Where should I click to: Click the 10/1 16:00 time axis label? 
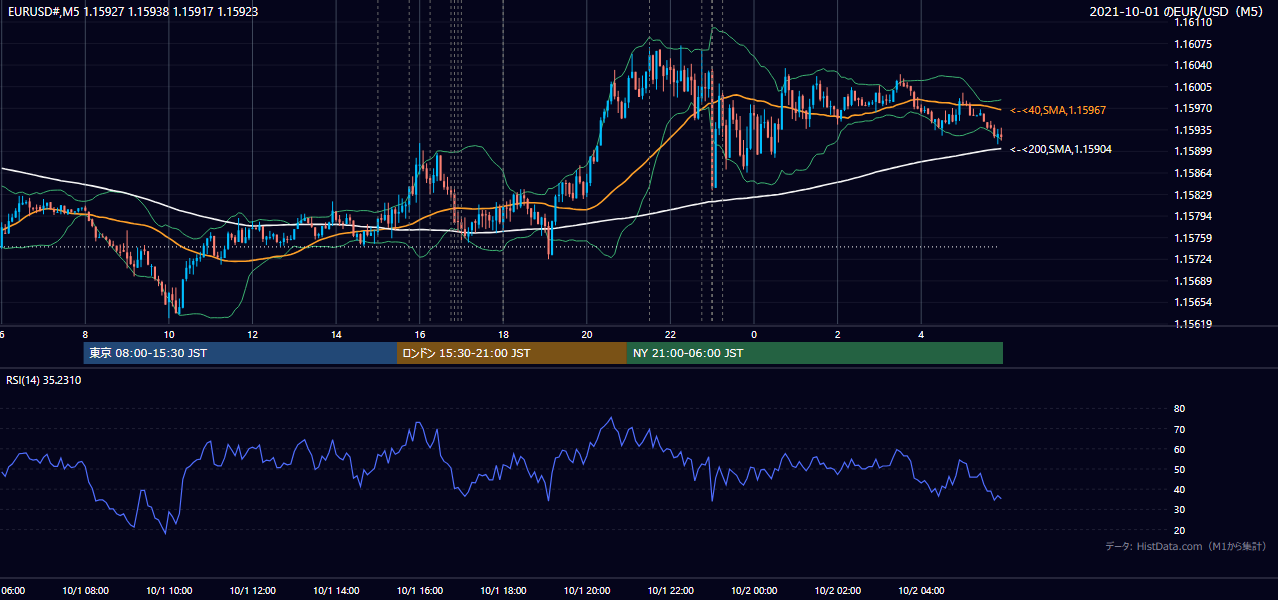click(x=420, y=590)
